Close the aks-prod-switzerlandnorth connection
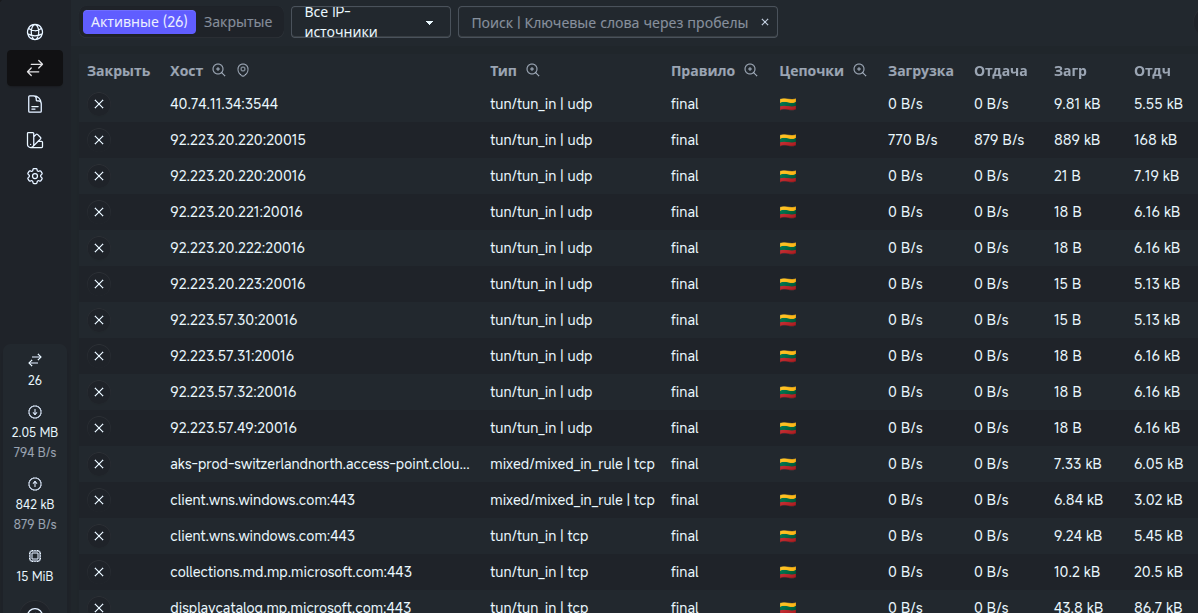 tap(99, 464)
